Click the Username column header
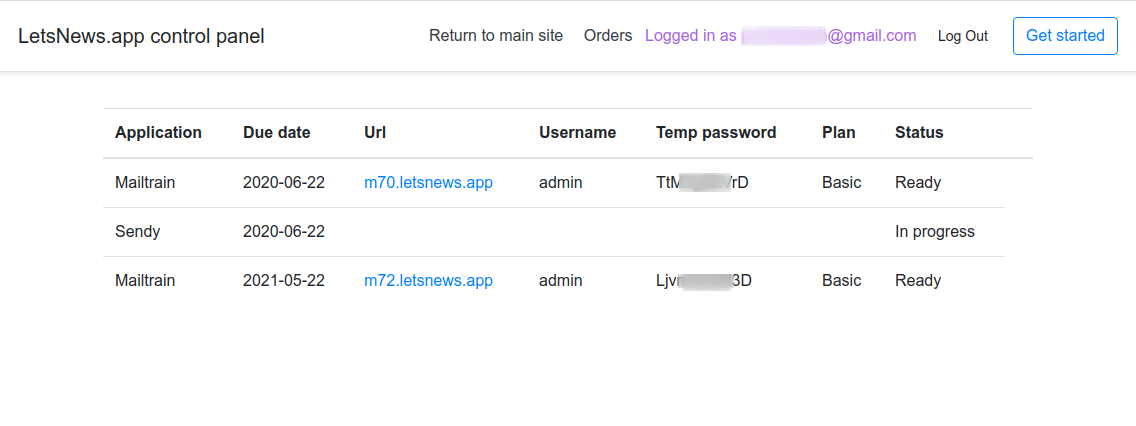This screenshot has width=1136, height=426. click(577, 133)
